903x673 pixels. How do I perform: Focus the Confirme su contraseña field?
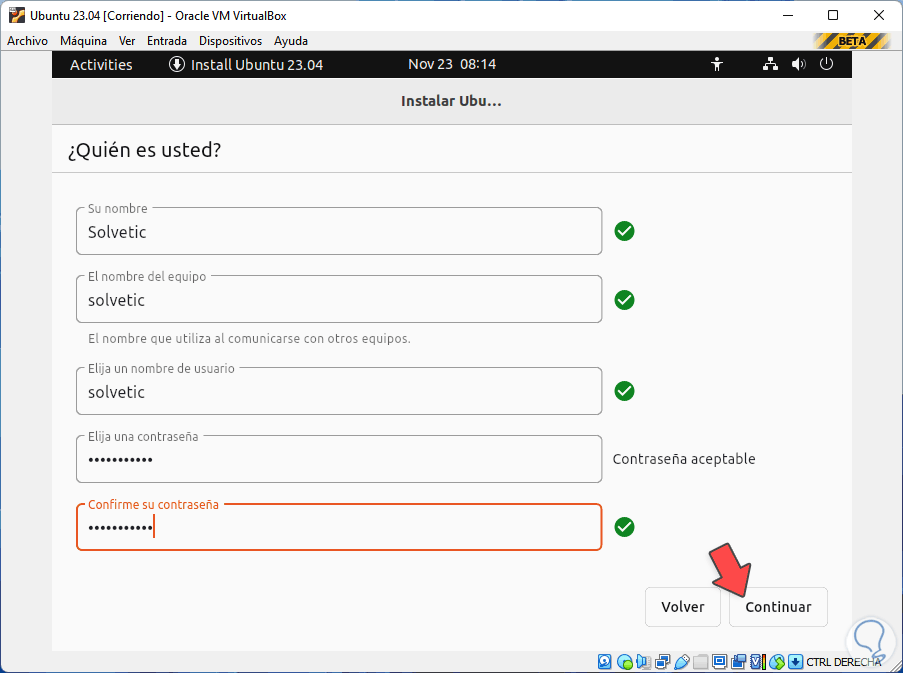339,527
